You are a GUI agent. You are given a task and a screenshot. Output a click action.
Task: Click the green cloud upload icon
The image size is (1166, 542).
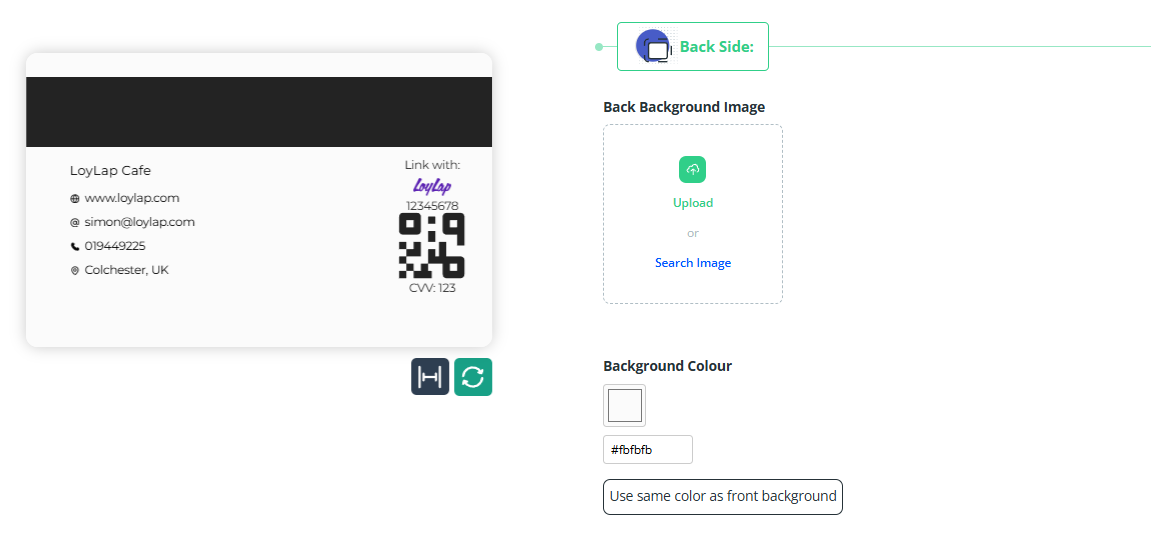(x=692, y=170)
